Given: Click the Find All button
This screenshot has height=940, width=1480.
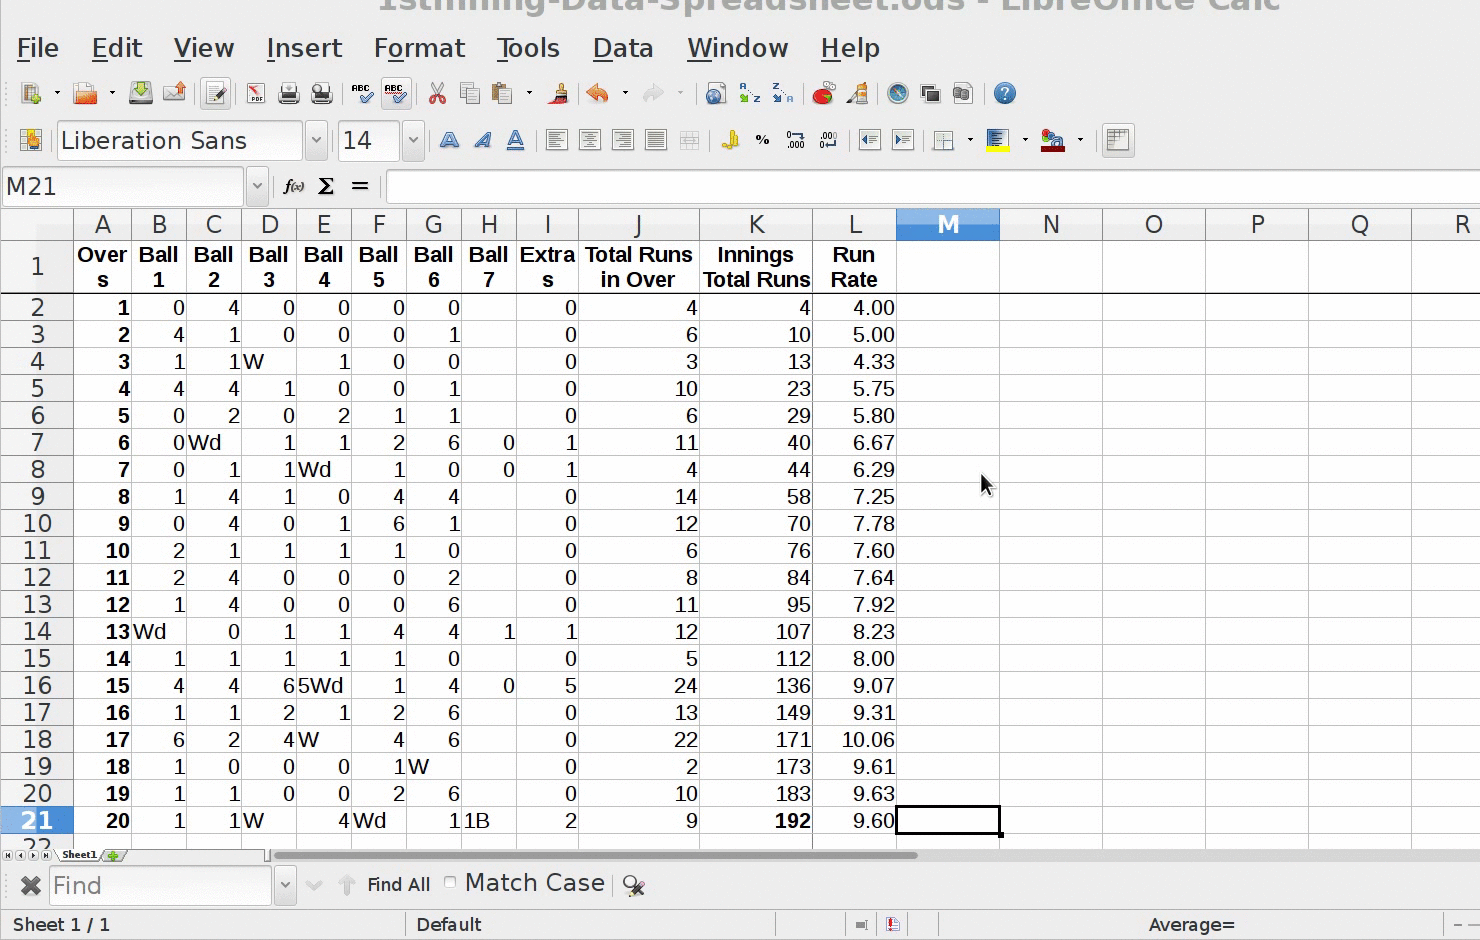Looking at the screenshot, I should coord(398,885).
